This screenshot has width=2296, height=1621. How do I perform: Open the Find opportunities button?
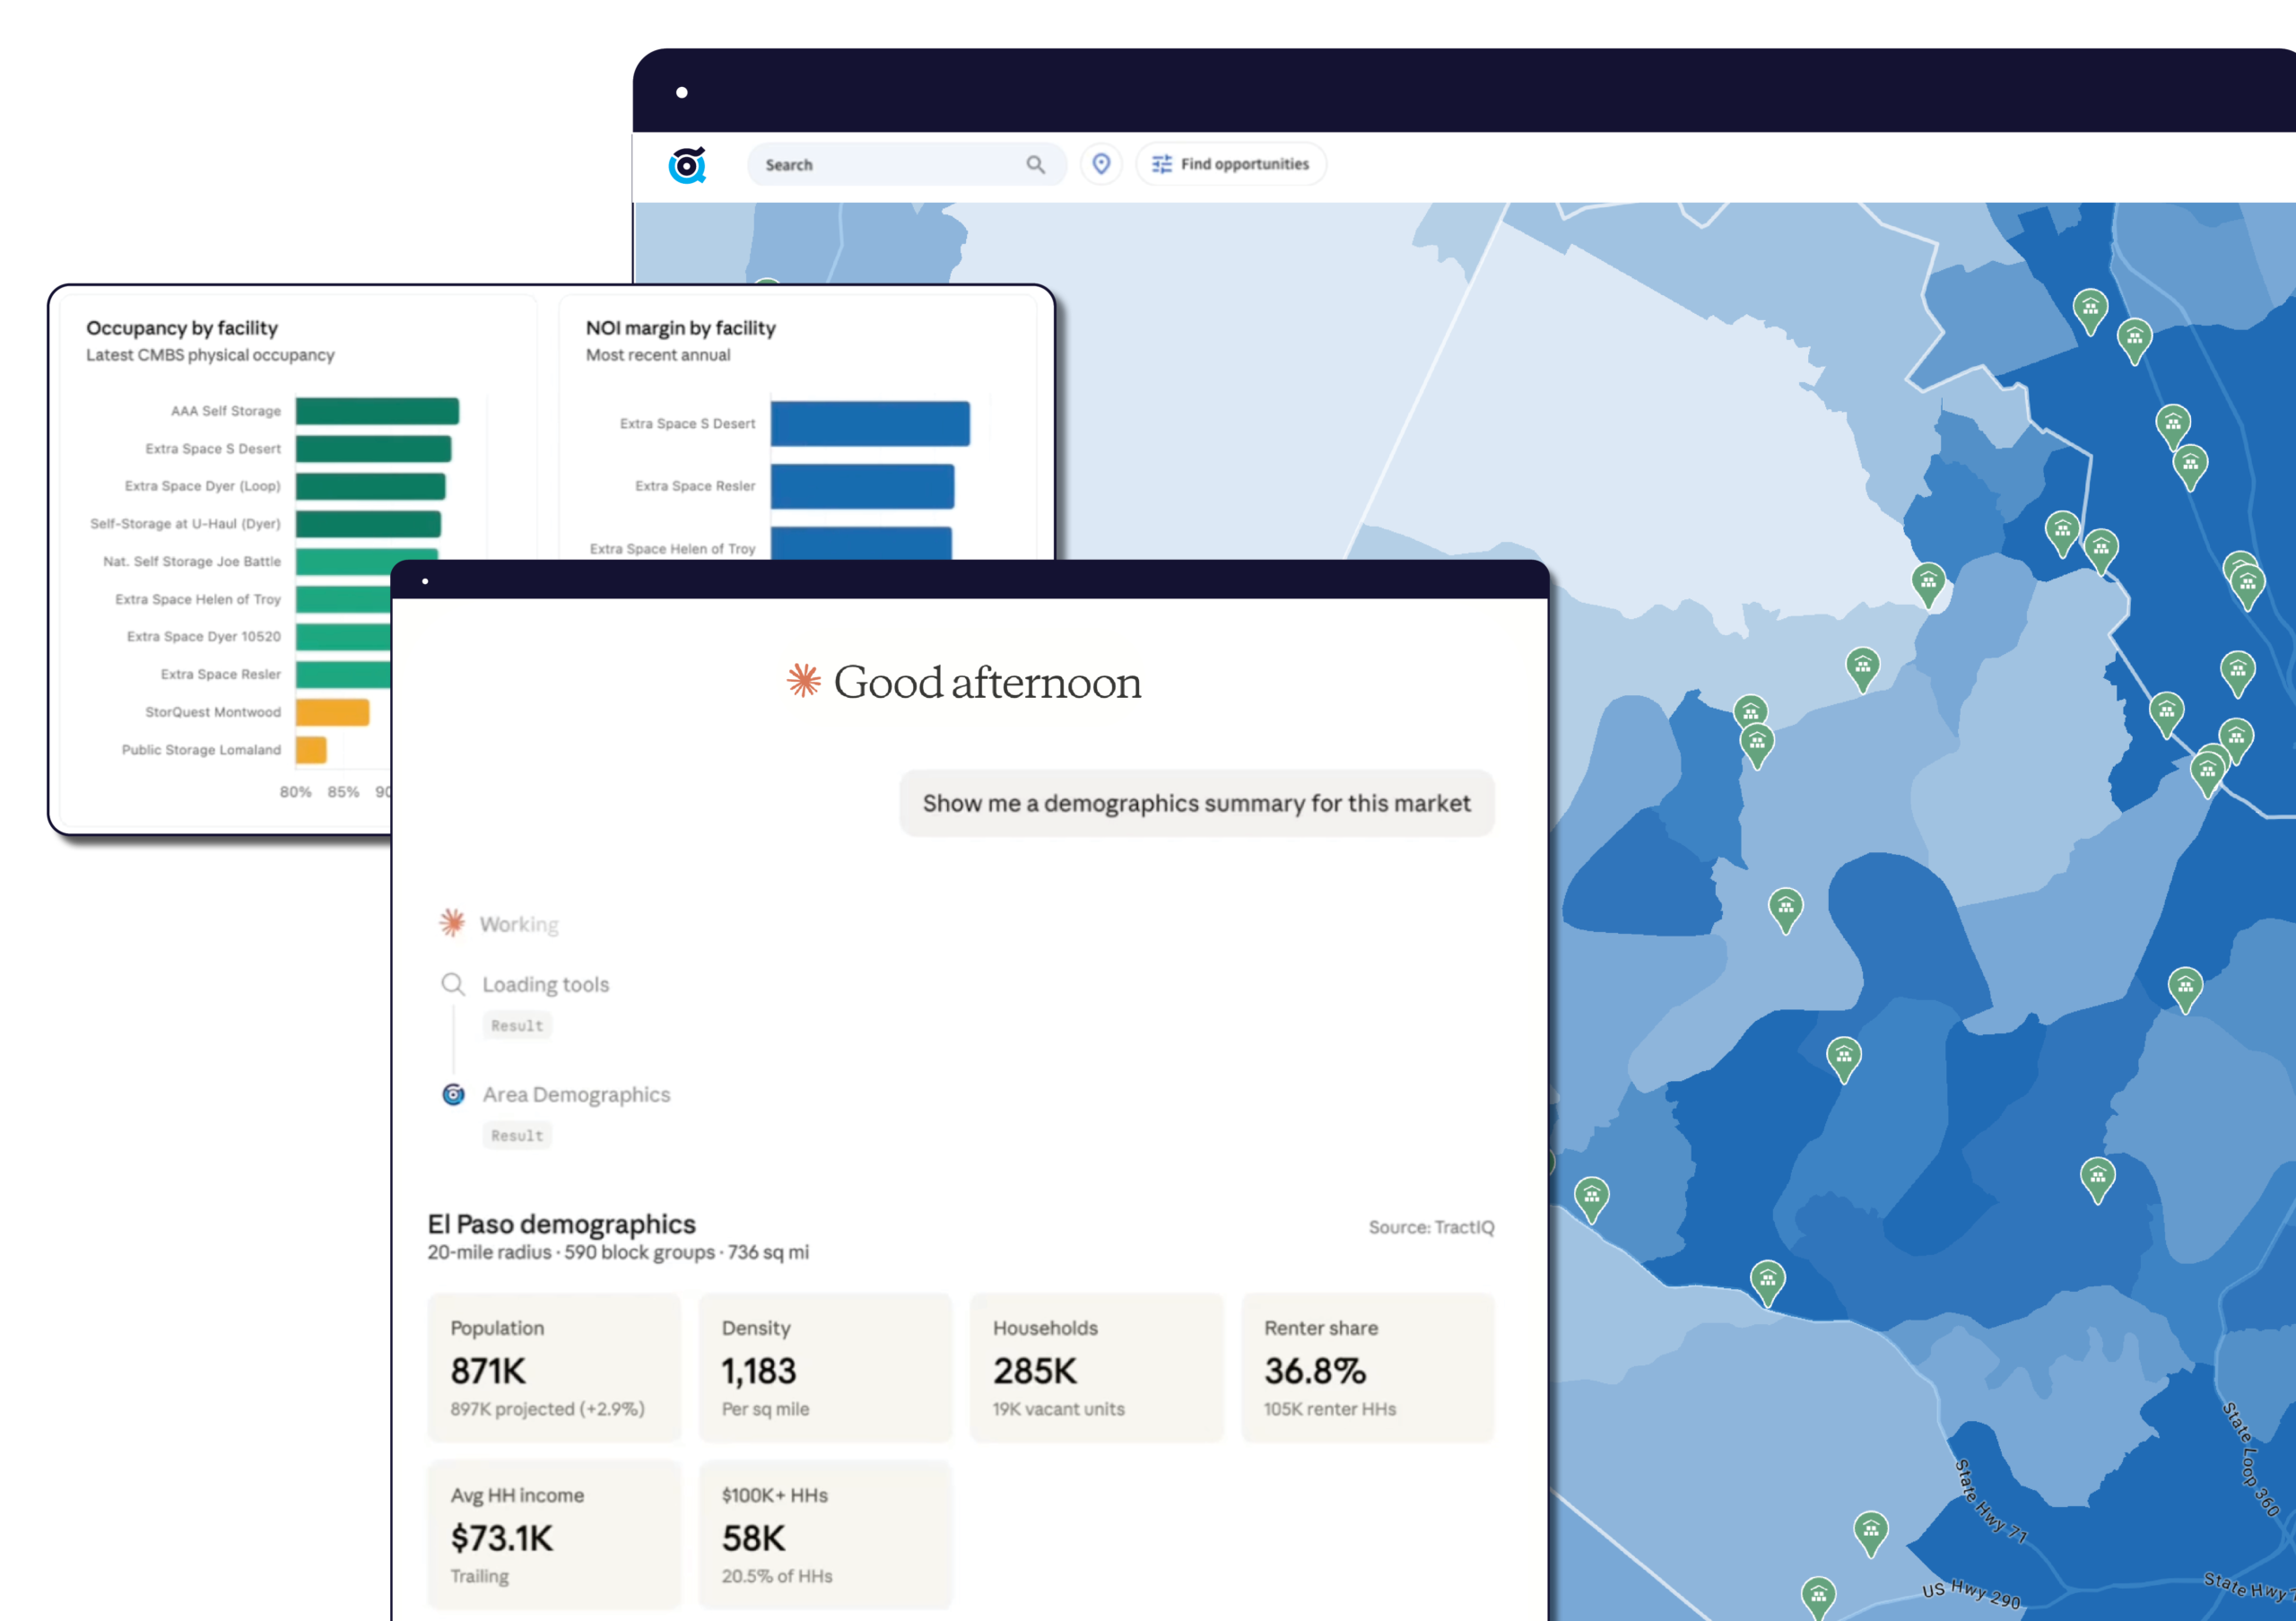tap(1231, 165)
